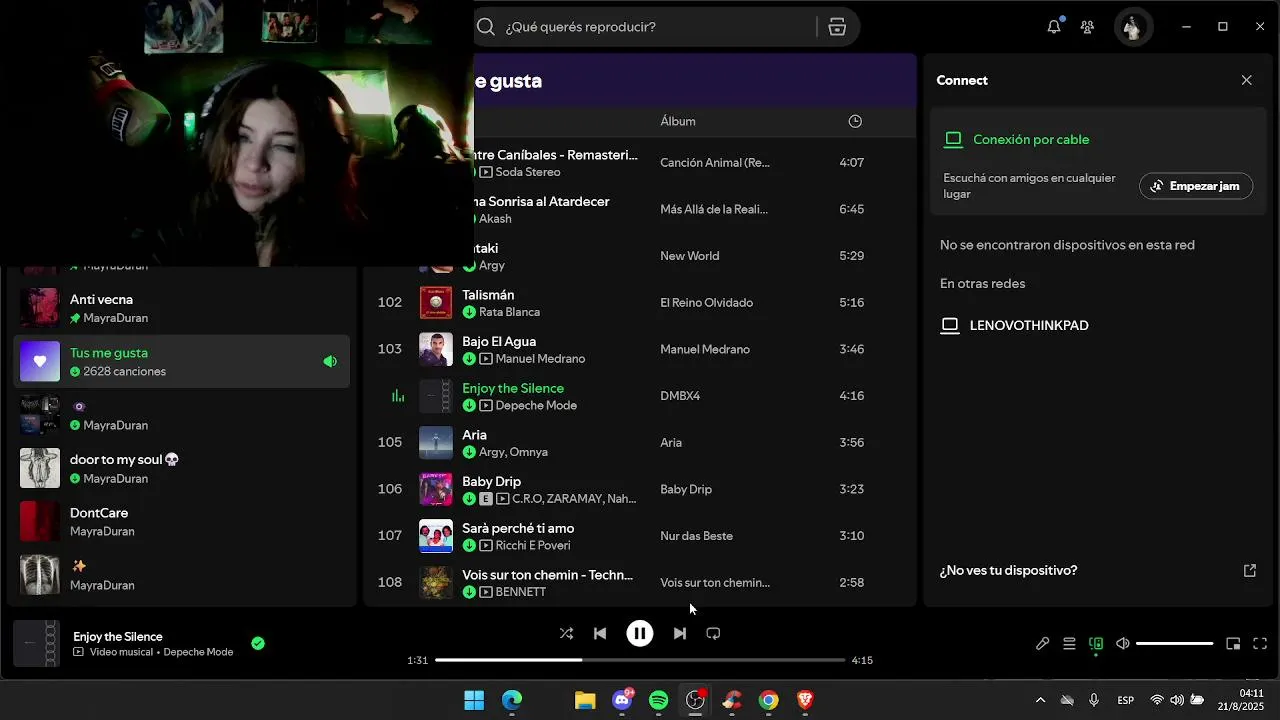The image size is (1280, 720).
Task: Click the now playing album thumbnail
Action: (36, 643)
